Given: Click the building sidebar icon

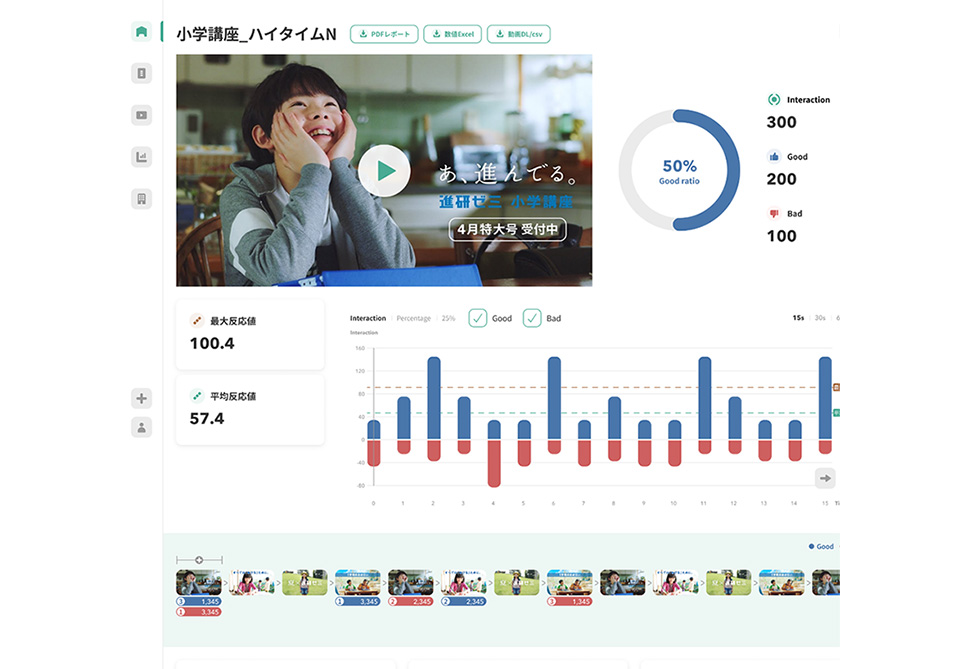Looking at the screenshot, I should coord(141,199).
